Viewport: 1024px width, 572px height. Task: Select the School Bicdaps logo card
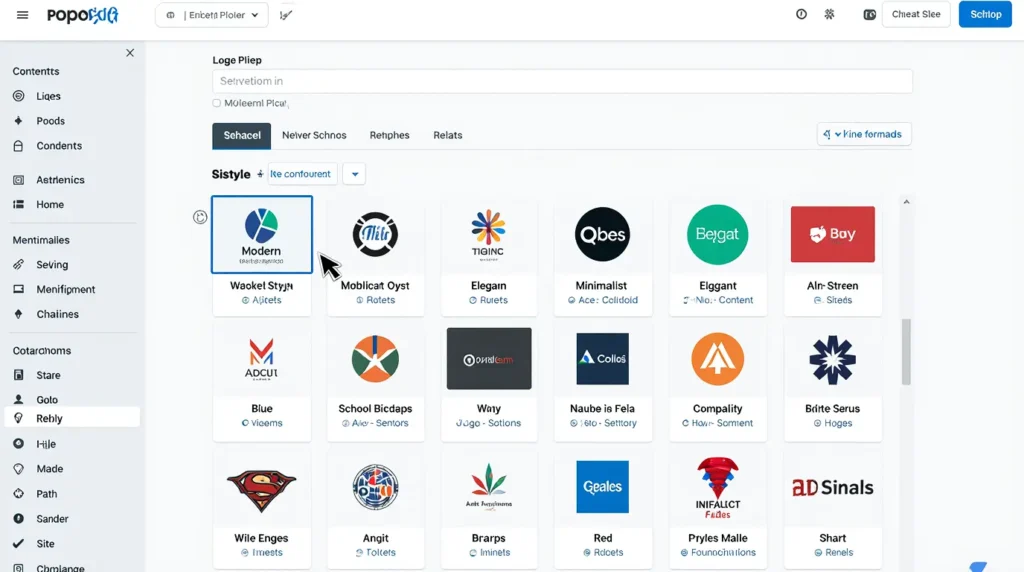coord(375,381)
